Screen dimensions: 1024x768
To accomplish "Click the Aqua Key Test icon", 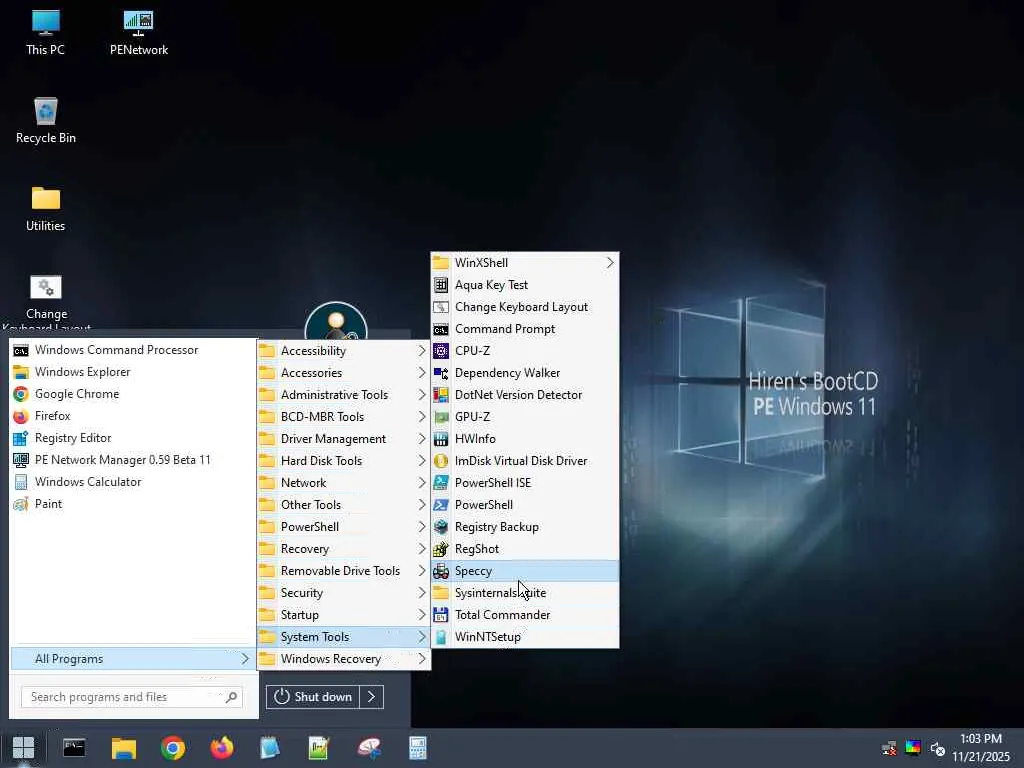I will (x=441, y=285).
